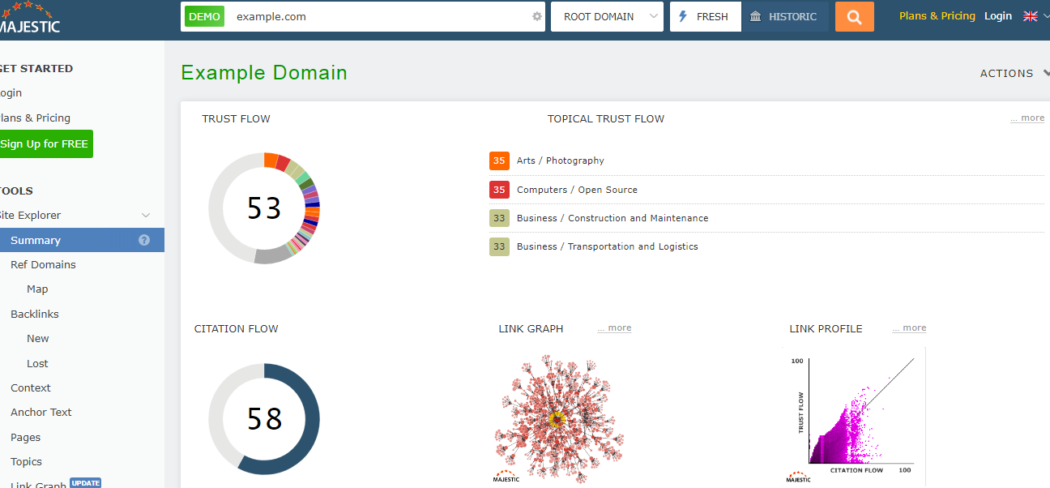Click red 35 Computers / Open Source swatch
Viewport: 1050px width, 488px height.
[499, 189]
